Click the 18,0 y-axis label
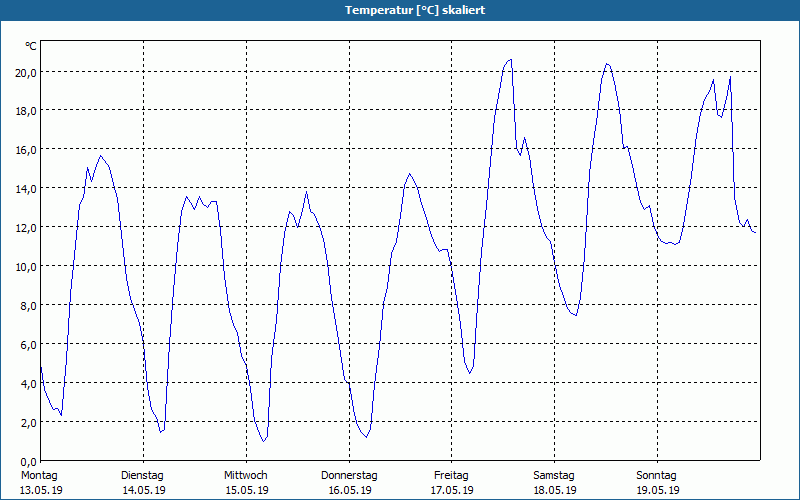The image size is (800, 500). tap(26, 112)
